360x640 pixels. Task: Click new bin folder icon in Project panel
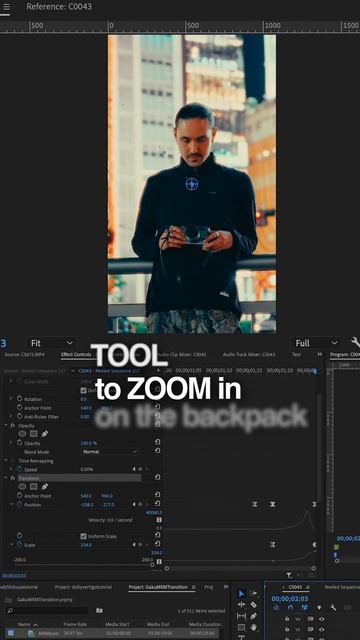99,611
